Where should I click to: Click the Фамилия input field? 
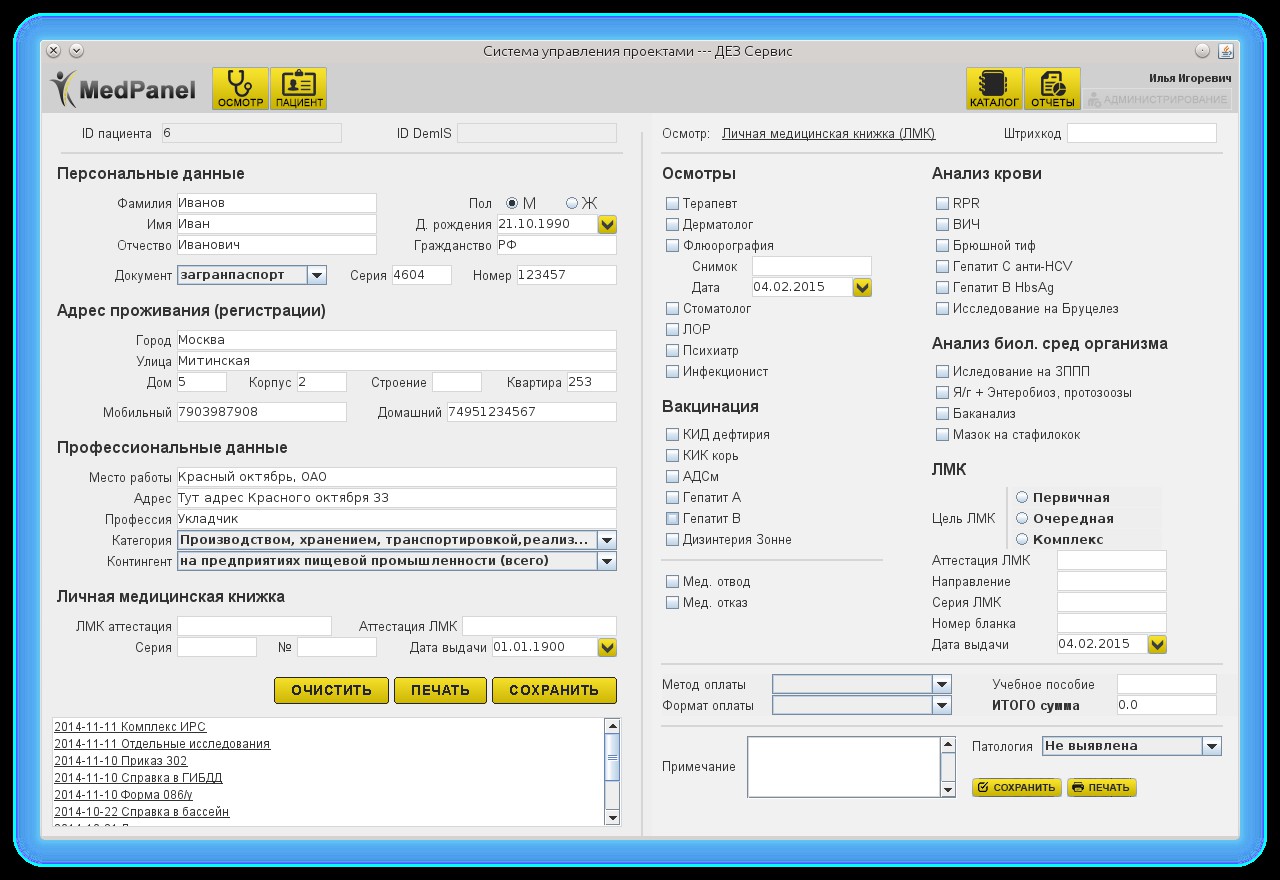tap(277, 204)
